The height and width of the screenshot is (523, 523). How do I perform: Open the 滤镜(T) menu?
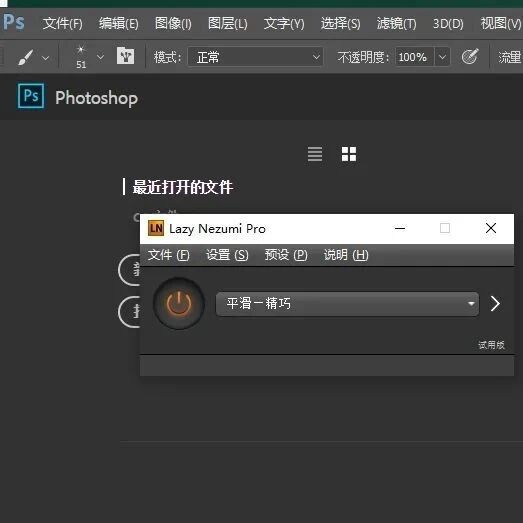396,24
